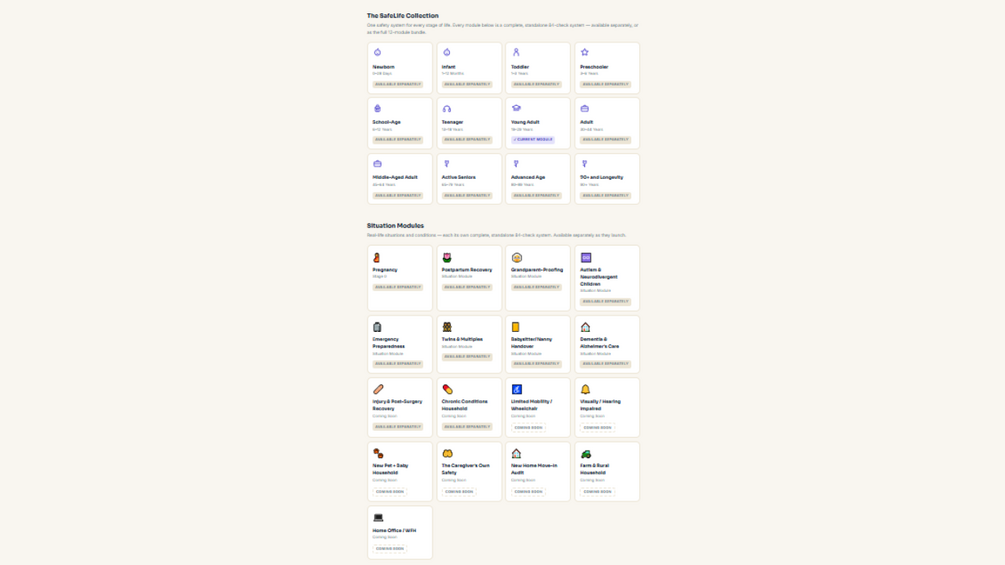Image resolution: width=1005 pixels, height=565 pixels.
Task: Click Coming Soon badge on Farm & Rural Household
Action: pos(597,491)
